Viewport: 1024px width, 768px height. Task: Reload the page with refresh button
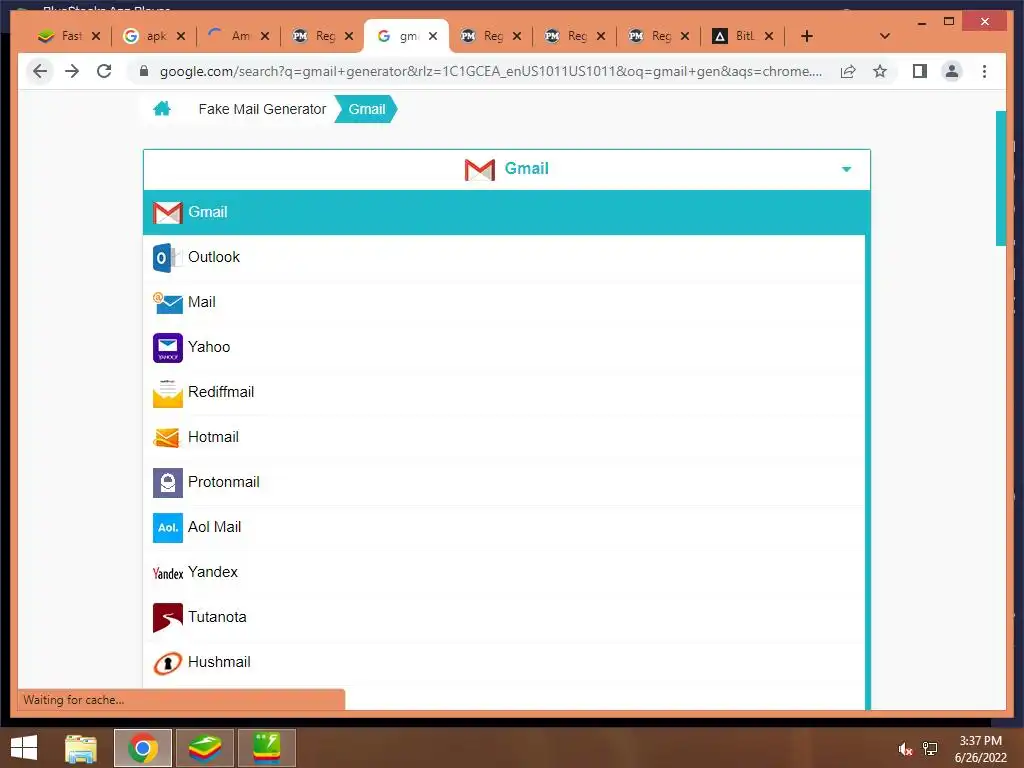104,71
